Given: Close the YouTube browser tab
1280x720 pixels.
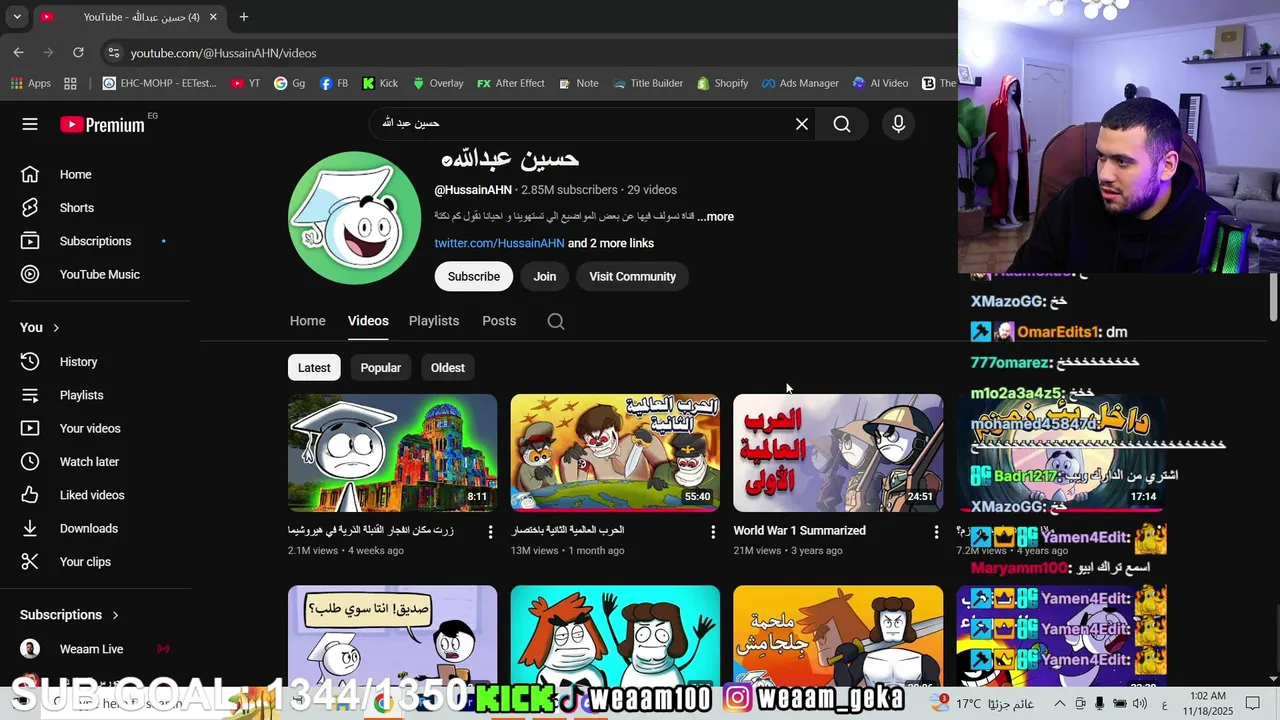Looking at the screenshot, I should coord(213,17).
